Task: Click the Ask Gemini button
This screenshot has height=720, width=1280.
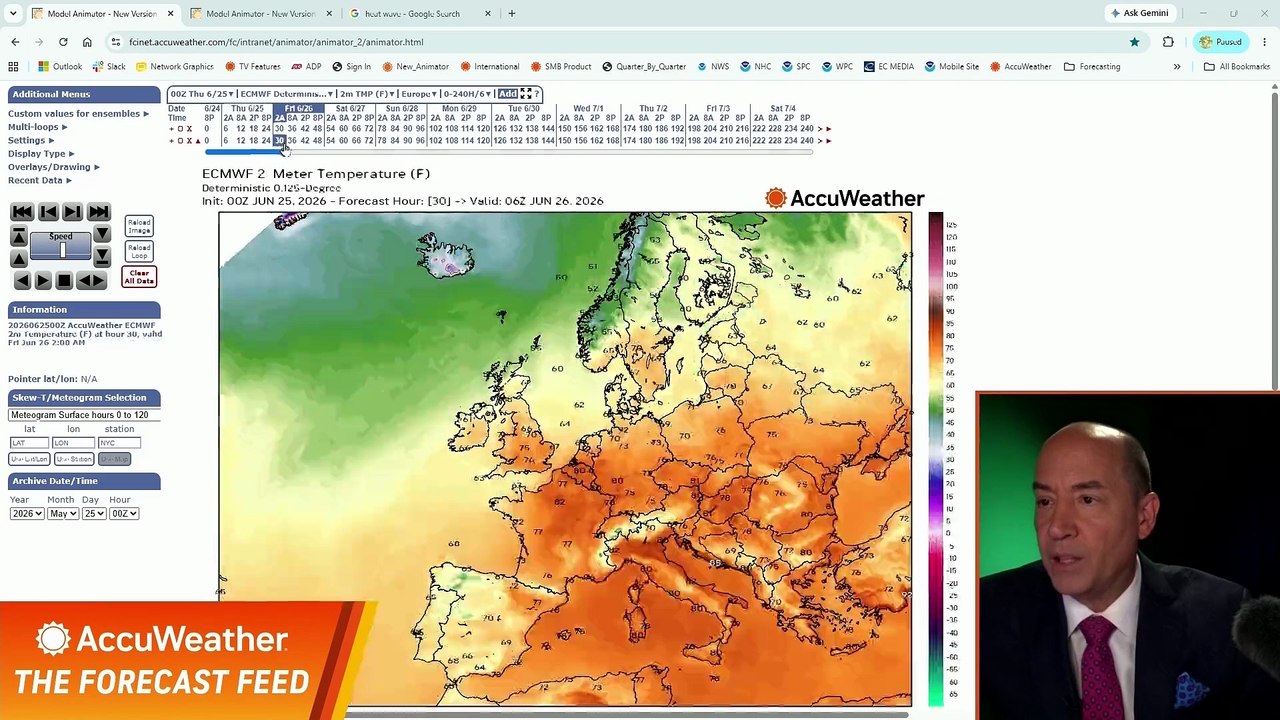Action: click(x=1139, y=14)
